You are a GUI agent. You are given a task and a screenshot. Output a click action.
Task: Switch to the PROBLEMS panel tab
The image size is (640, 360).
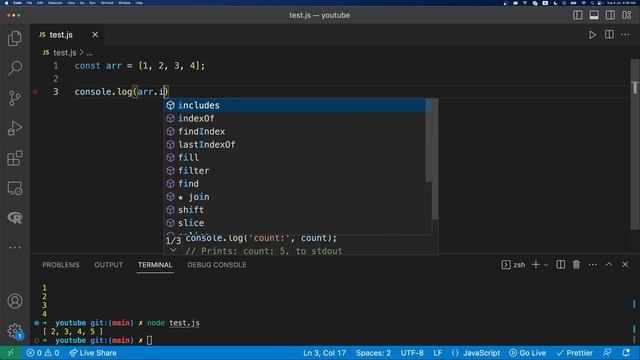click(x=61, y=265)
